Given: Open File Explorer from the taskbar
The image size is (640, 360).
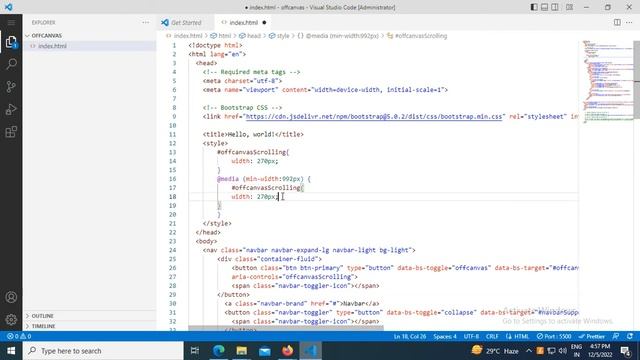Looking at the screenshot, I should (x=242, y=351).
